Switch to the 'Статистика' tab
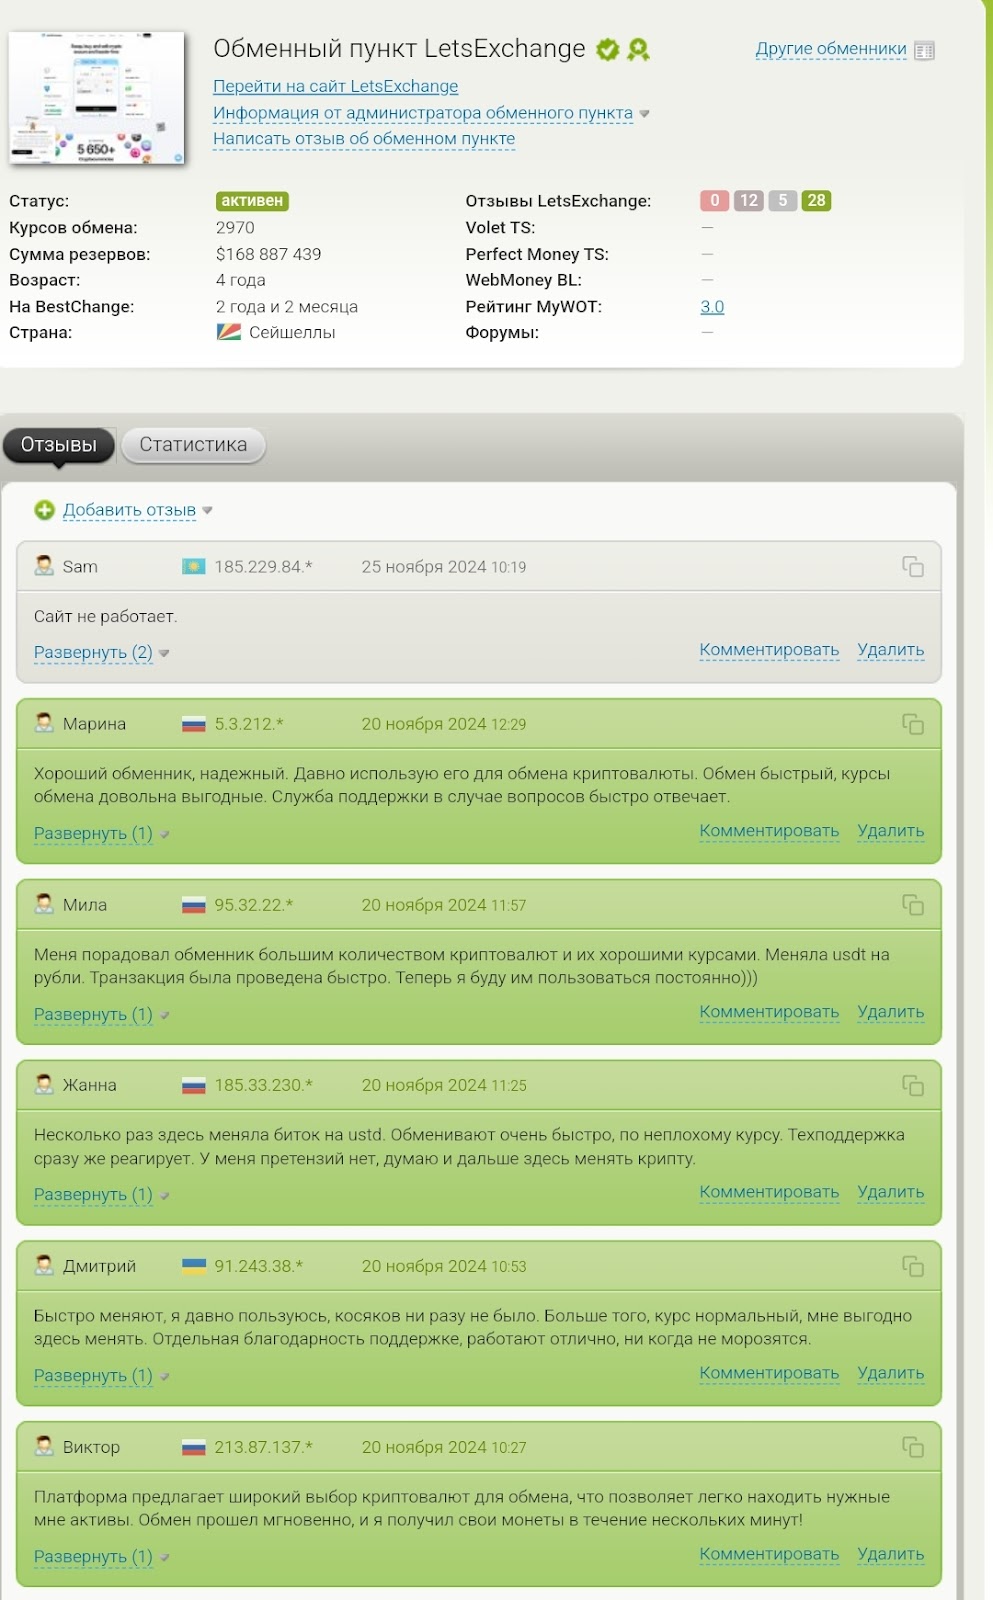Viewport: 993px width, 1600px height. point(193,445)
